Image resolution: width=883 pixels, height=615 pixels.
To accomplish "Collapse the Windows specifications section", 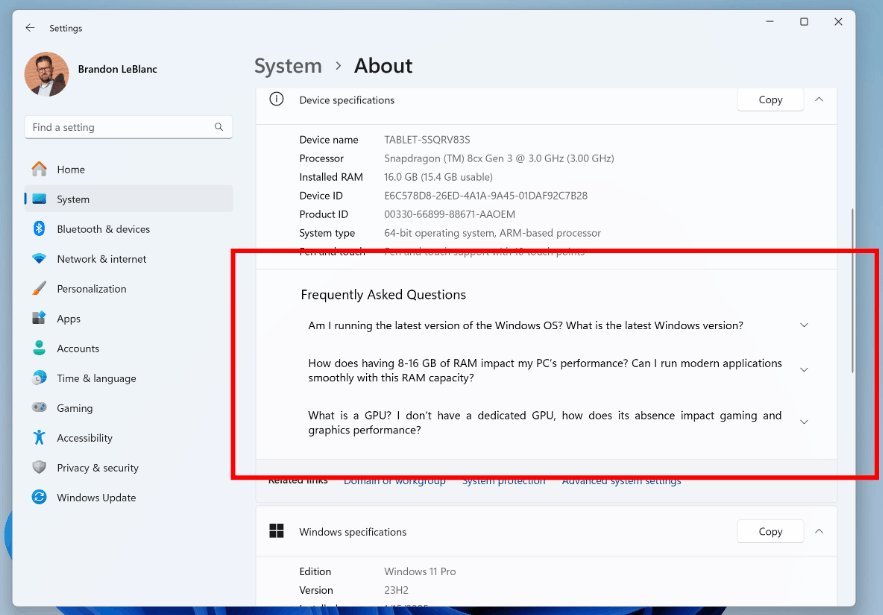I will tap(819, 531).
